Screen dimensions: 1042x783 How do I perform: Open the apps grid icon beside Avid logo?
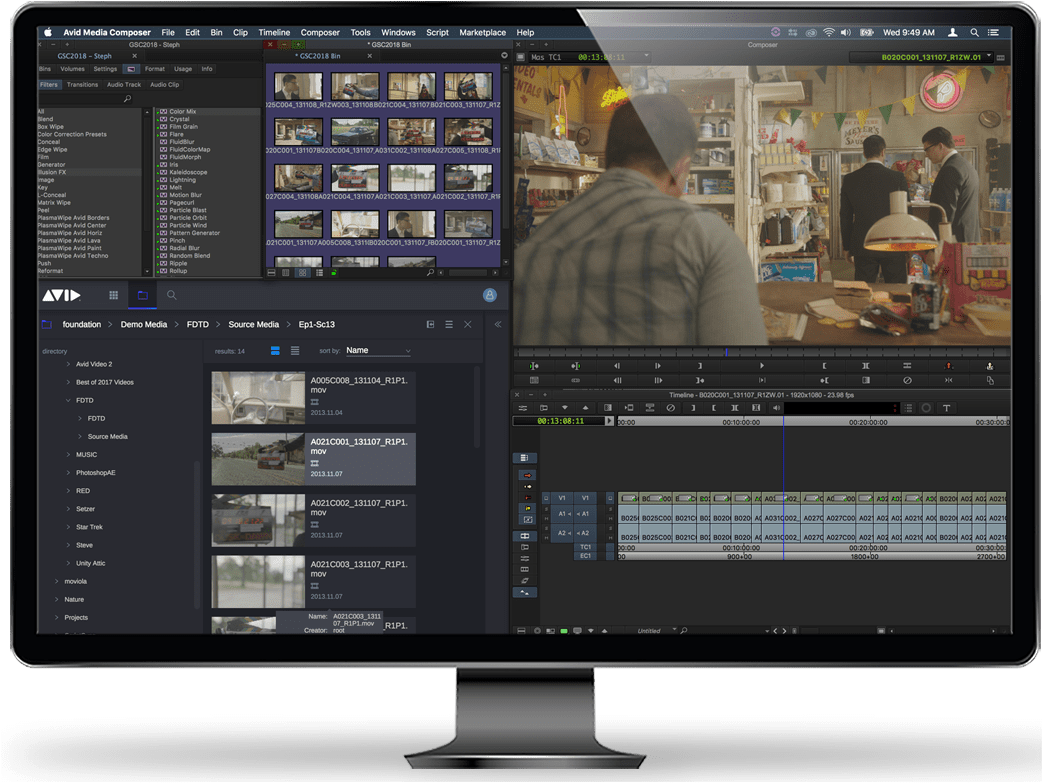(x=113, y=295)
